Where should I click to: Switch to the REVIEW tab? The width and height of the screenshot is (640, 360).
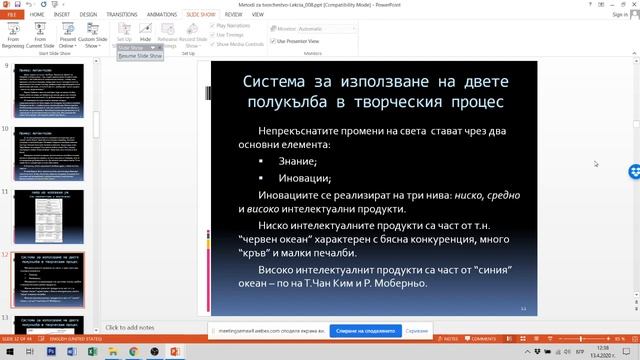233,15
